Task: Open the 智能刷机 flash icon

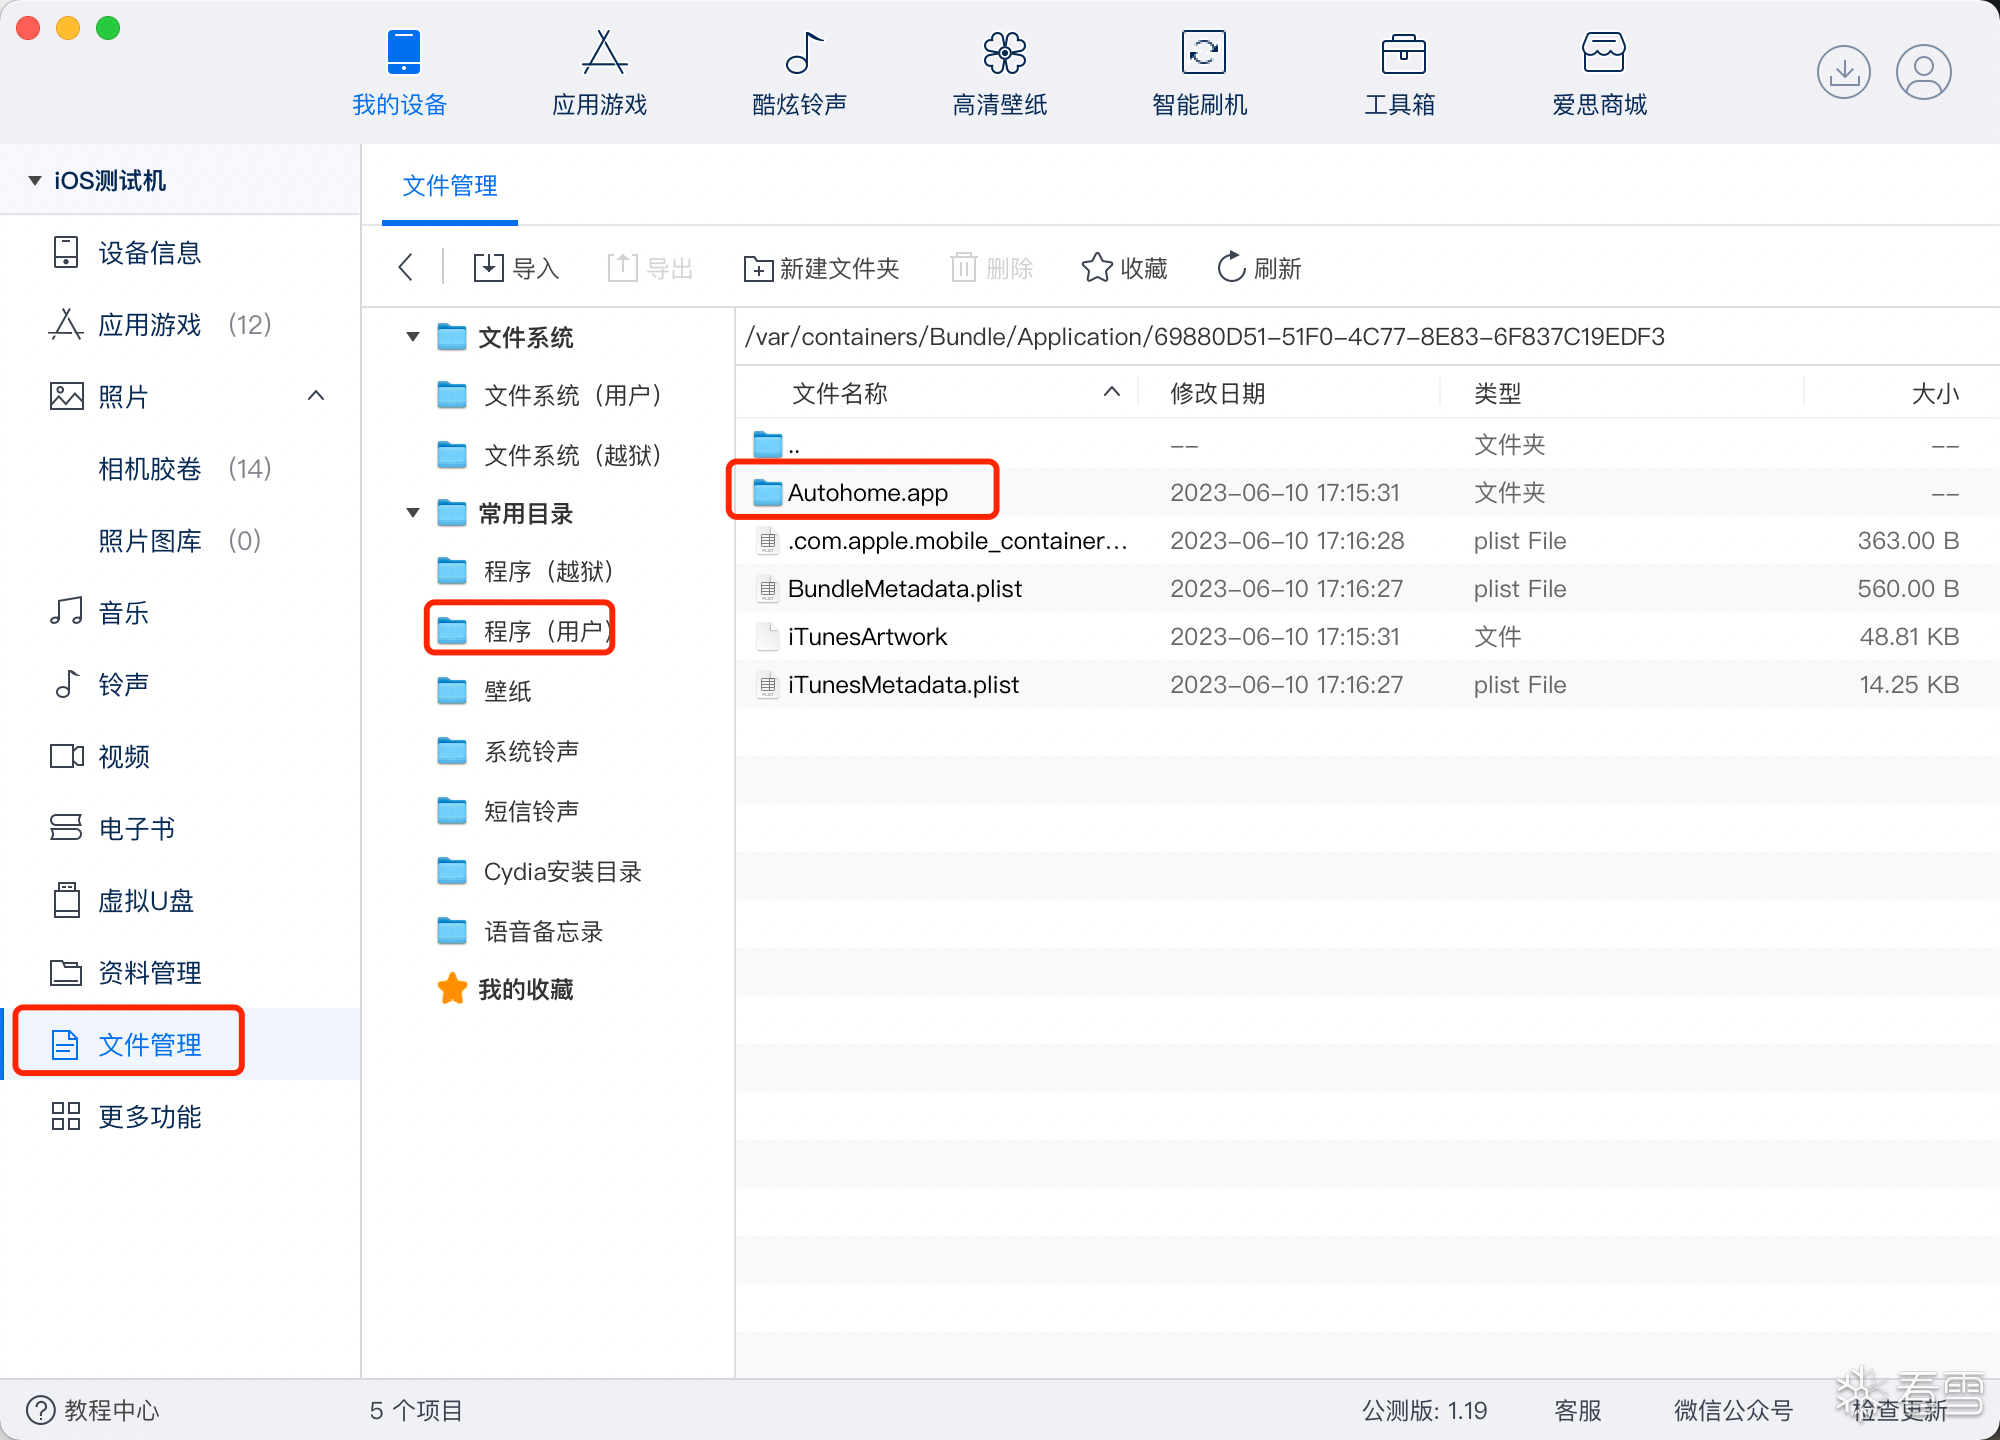Action: coord(1203,53)
